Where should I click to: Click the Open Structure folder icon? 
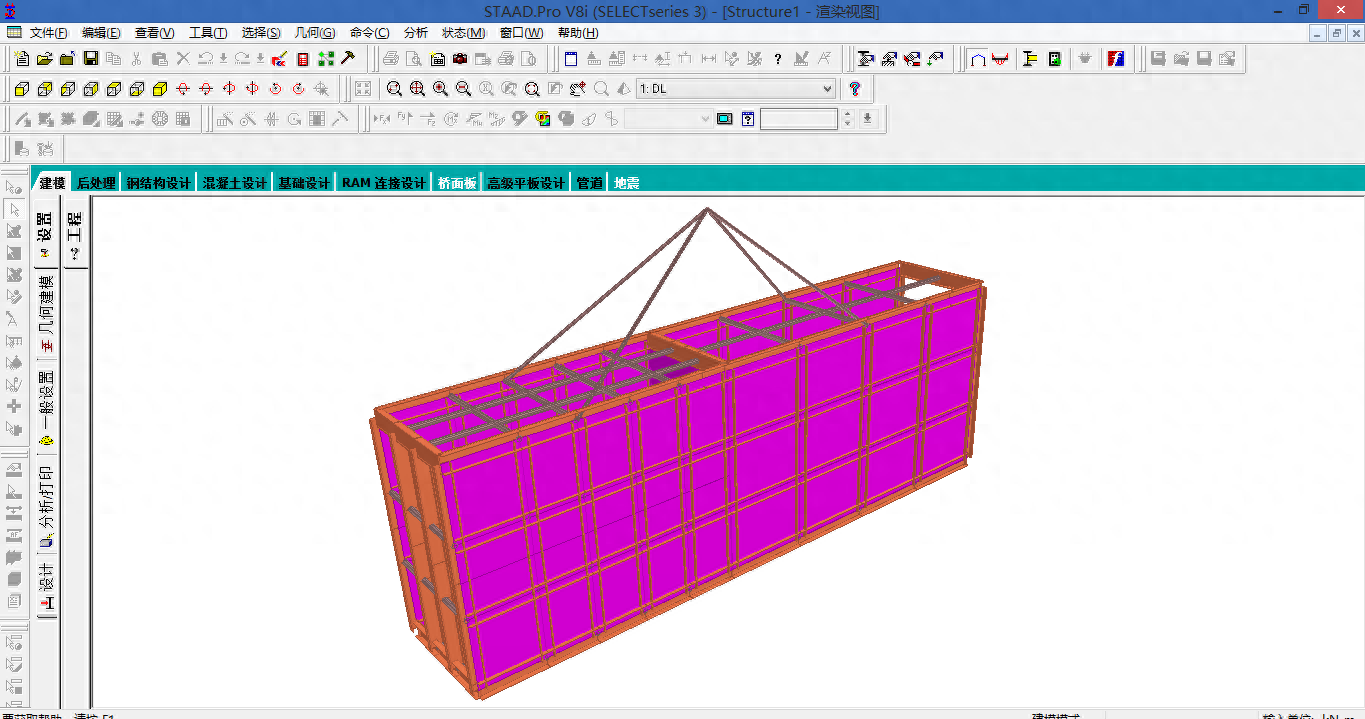pyautogui.click(x=44, y=59)
